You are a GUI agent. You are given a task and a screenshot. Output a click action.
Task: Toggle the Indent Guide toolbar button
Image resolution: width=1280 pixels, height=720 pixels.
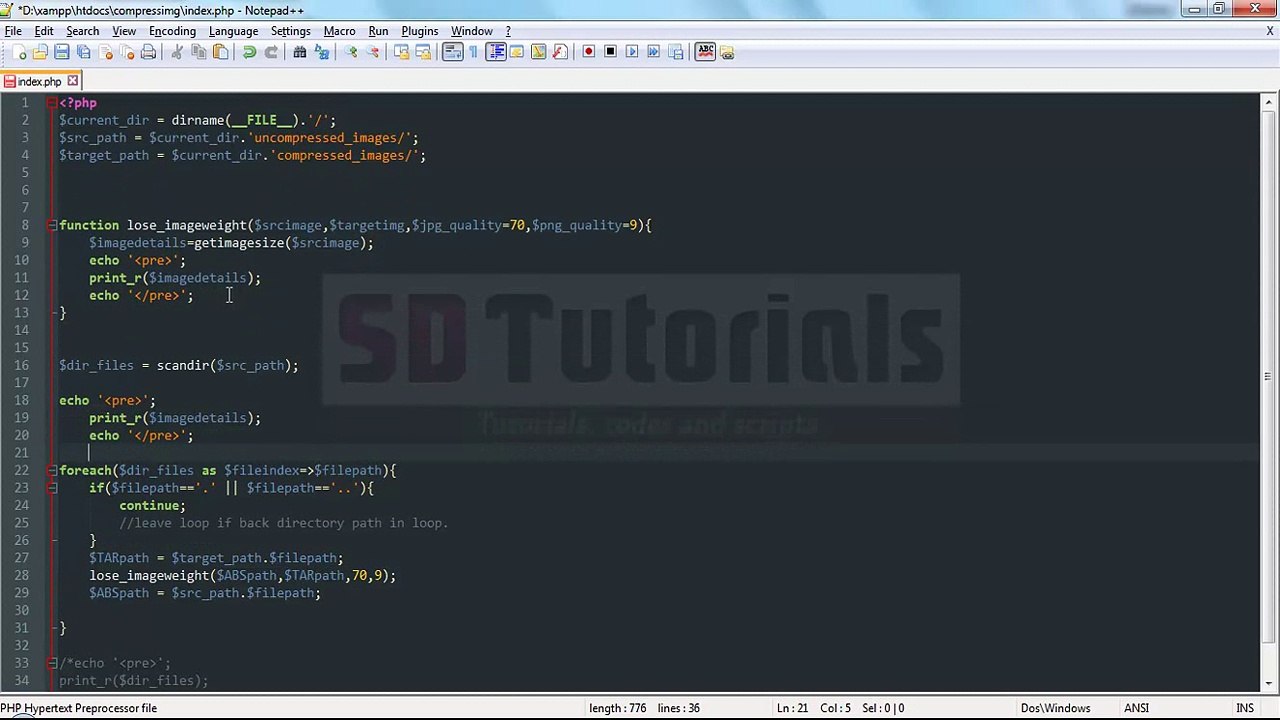click(x=495, y=52)
